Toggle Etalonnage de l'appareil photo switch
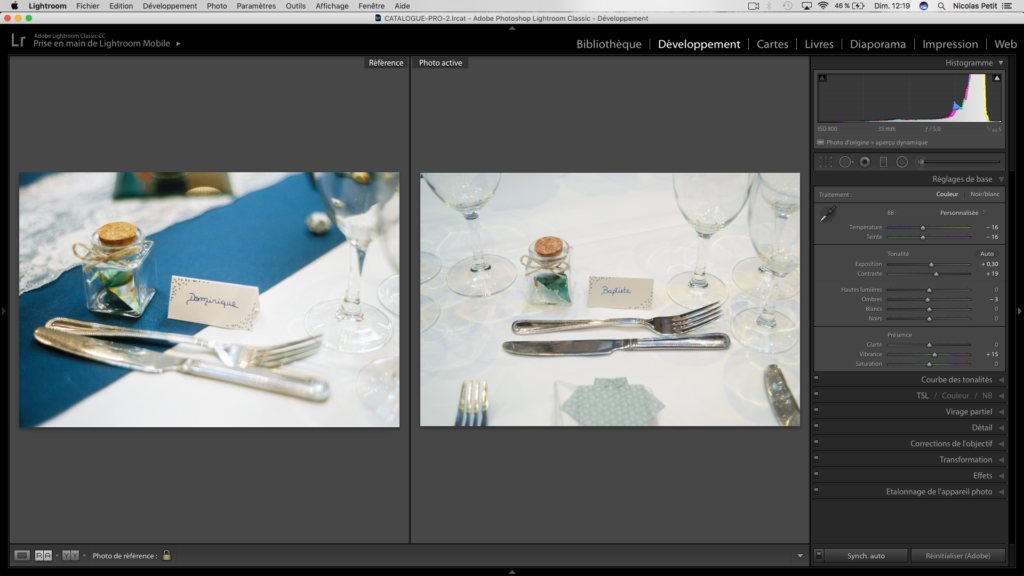 point(816,491)
